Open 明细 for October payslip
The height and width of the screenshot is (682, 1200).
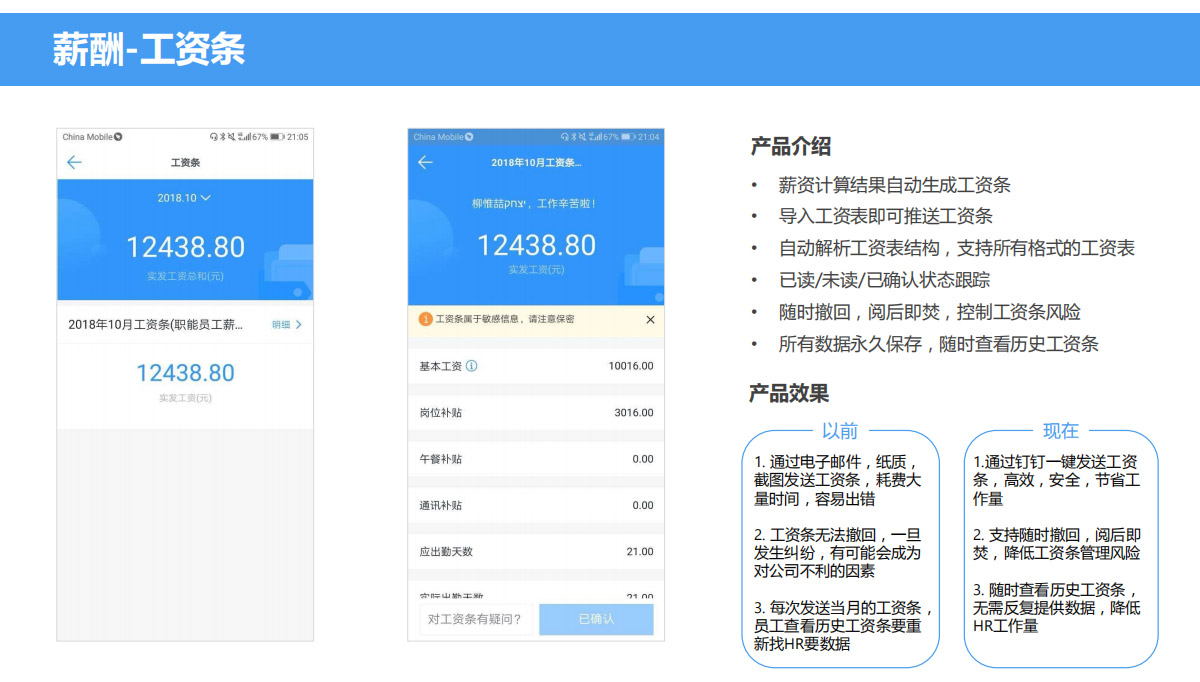point(281,325)
